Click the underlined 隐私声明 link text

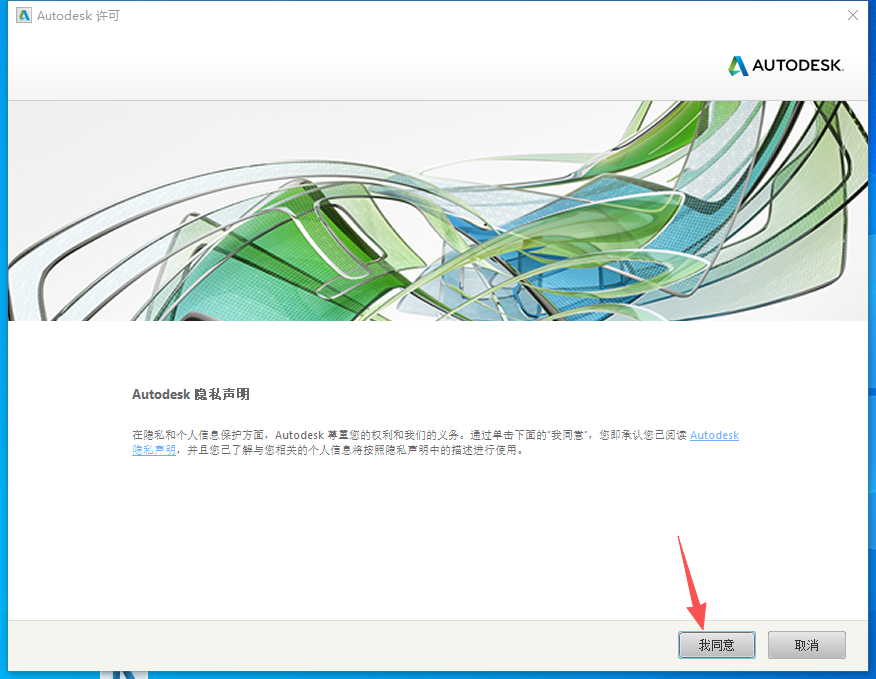pyautogui.click(x=153, y=449)
